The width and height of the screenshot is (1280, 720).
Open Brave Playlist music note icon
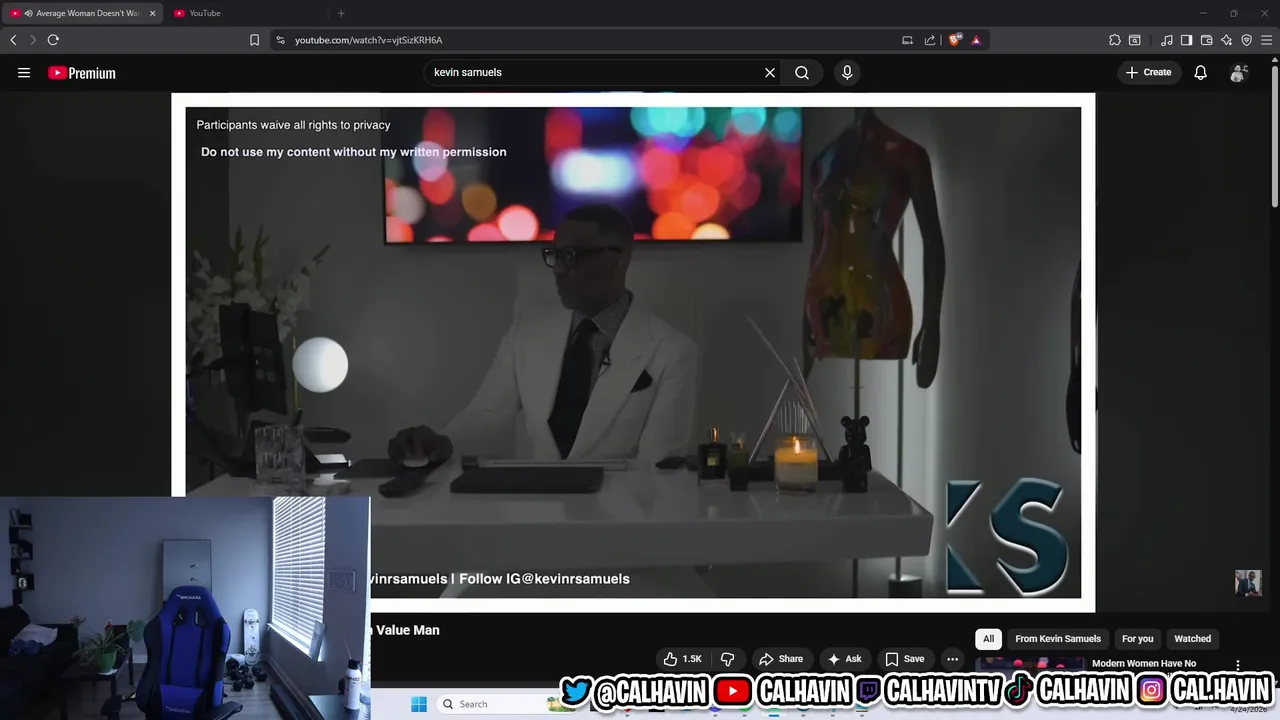[x=1167, y=40]
